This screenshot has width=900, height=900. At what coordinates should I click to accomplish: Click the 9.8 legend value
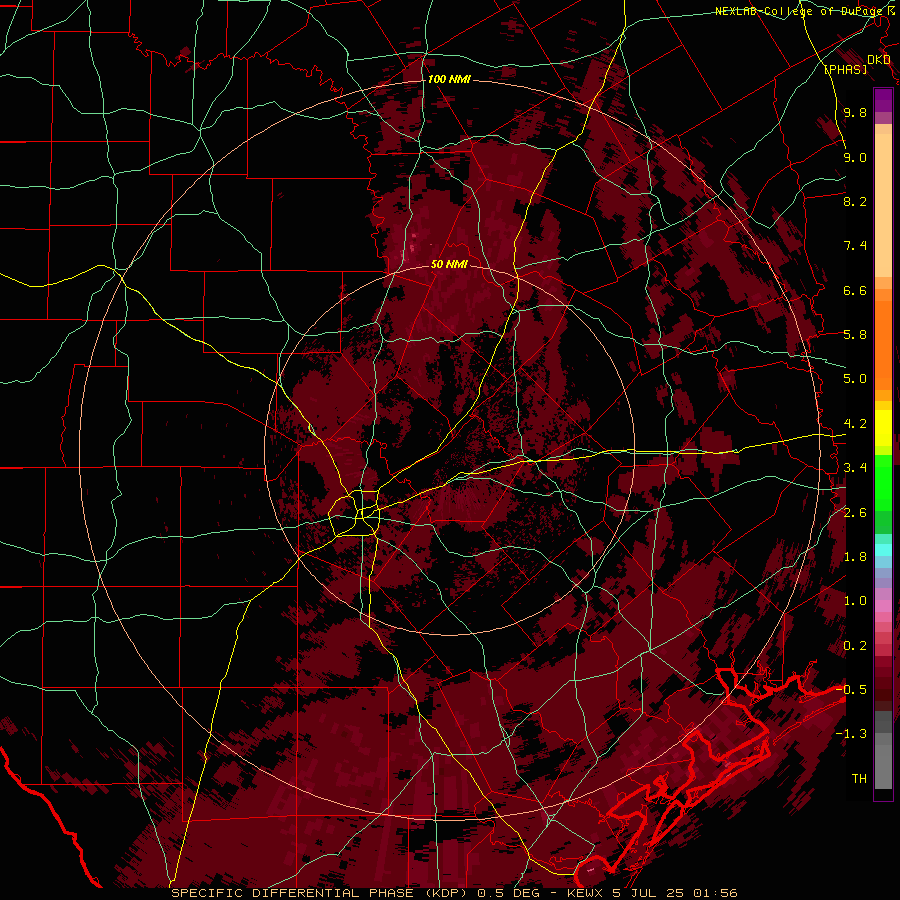[855, 112]
